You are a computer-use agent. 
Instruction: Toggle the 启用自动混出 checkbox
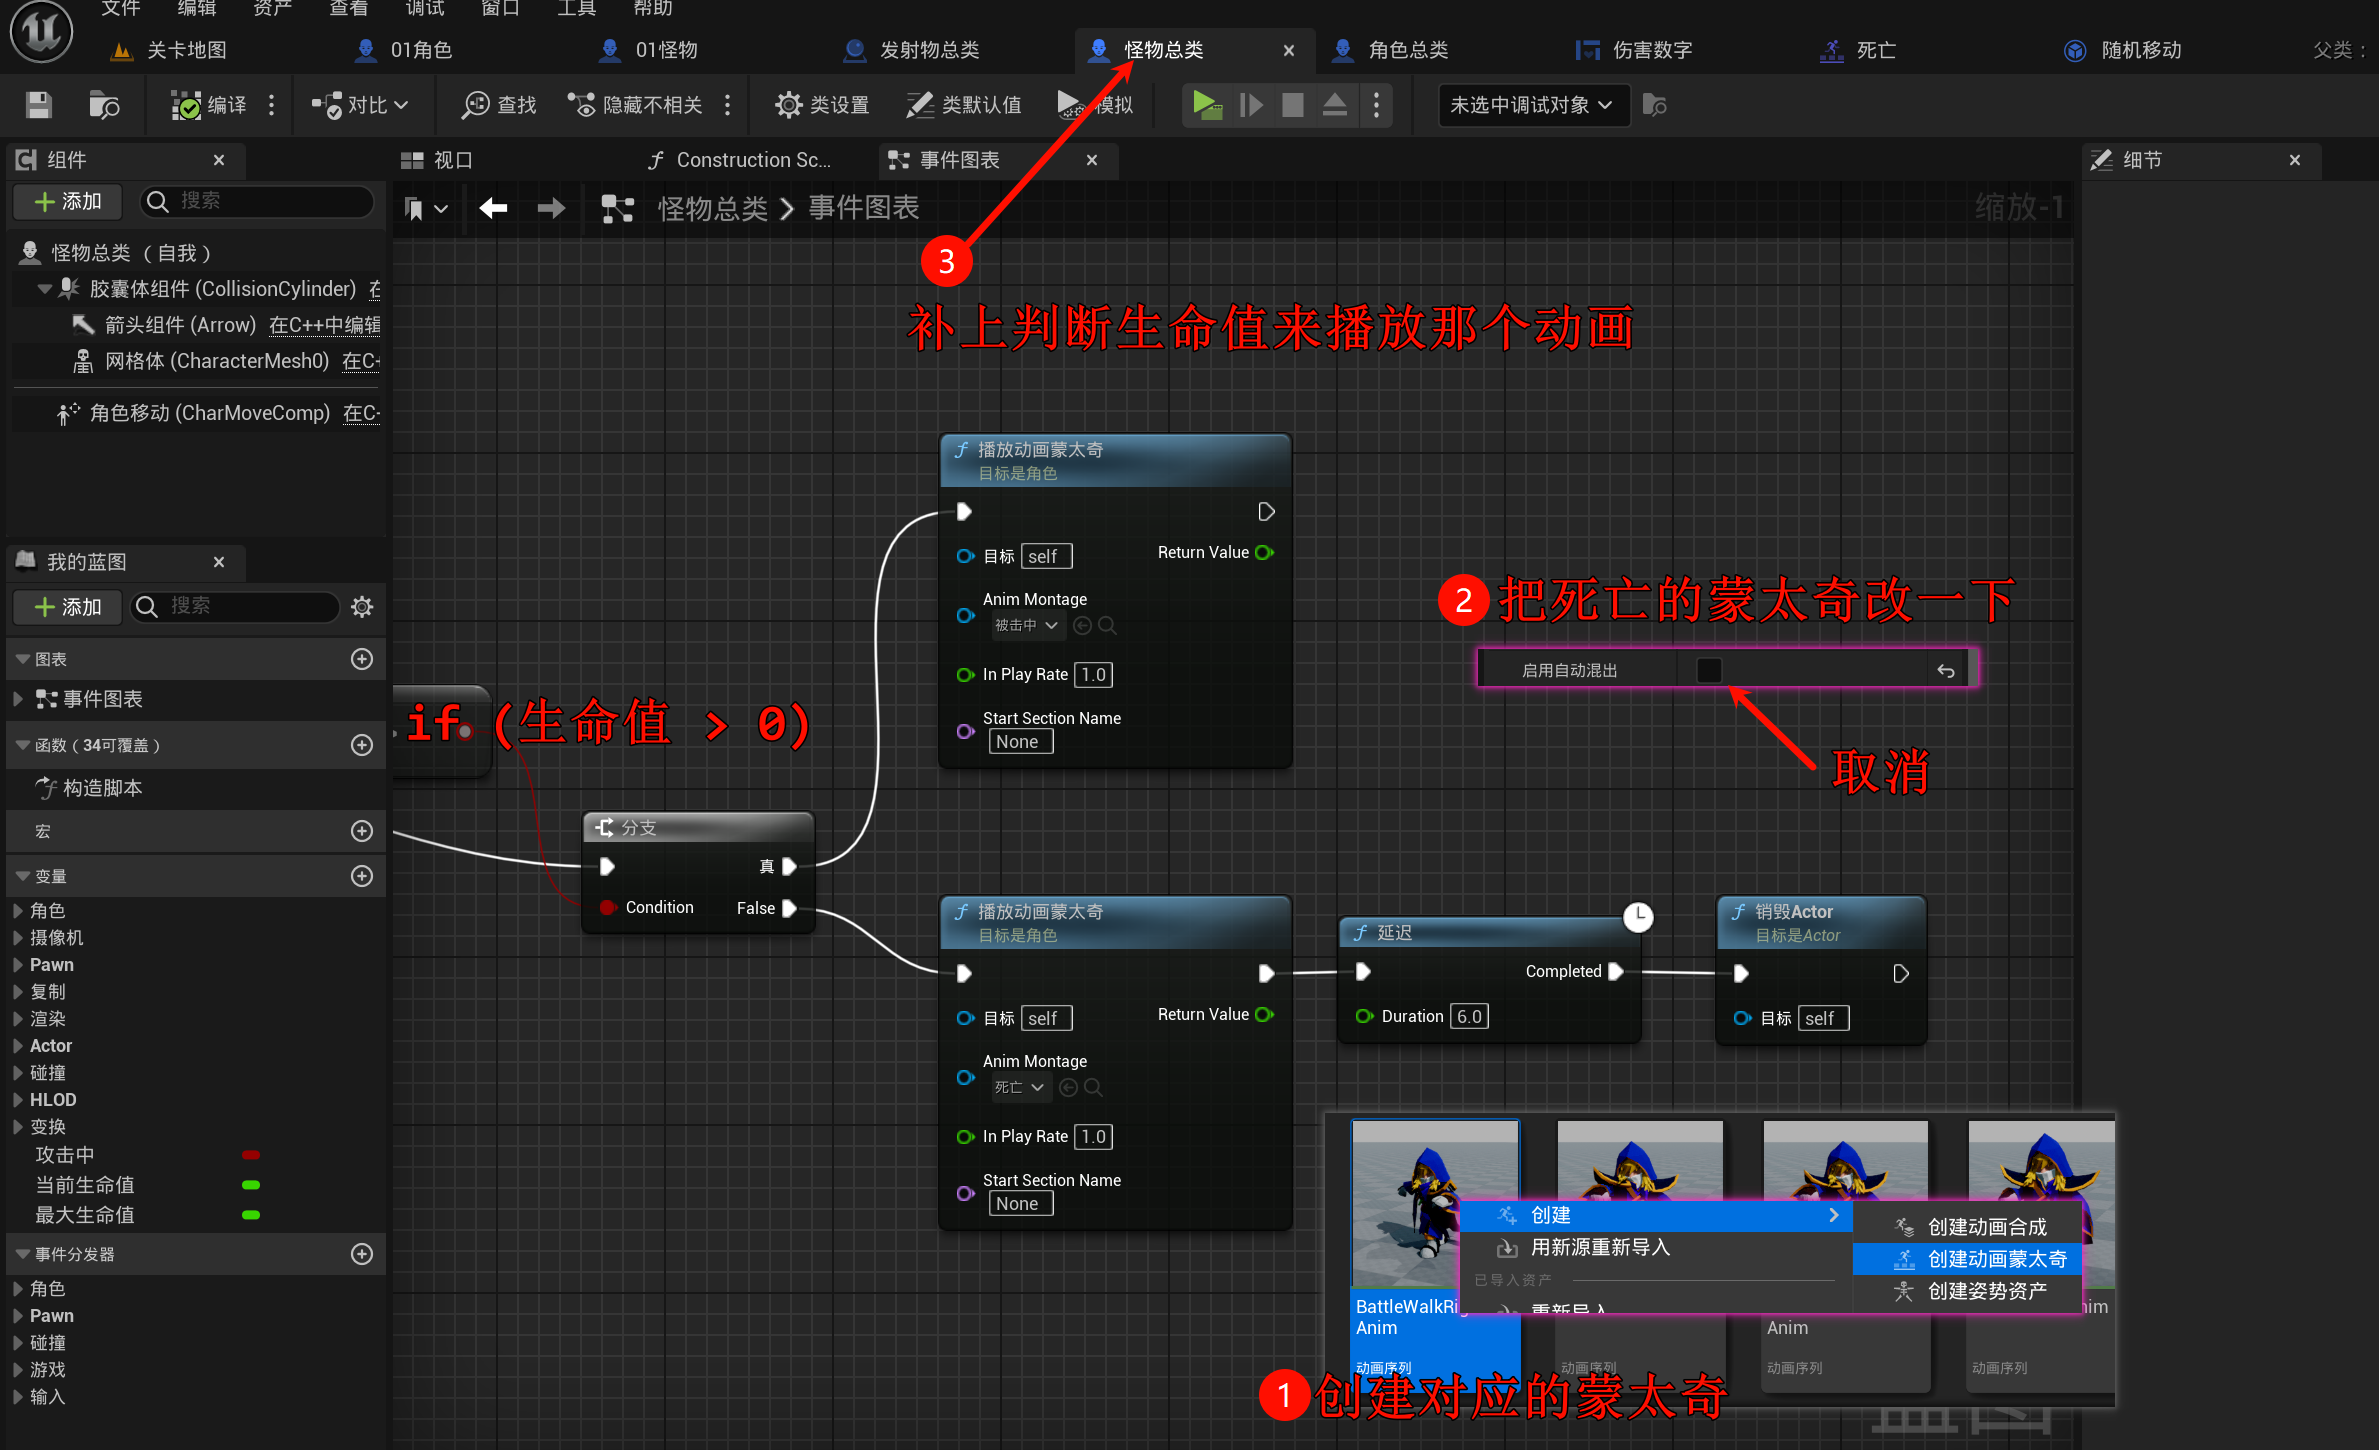pyautogui.click(x=1709, y=670)
